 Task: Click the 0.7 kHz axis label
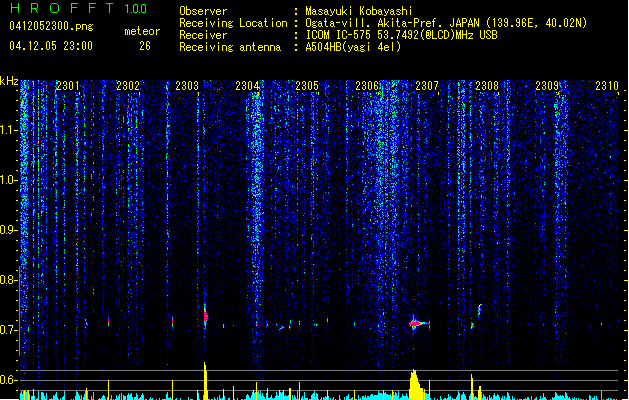(9, 330)
